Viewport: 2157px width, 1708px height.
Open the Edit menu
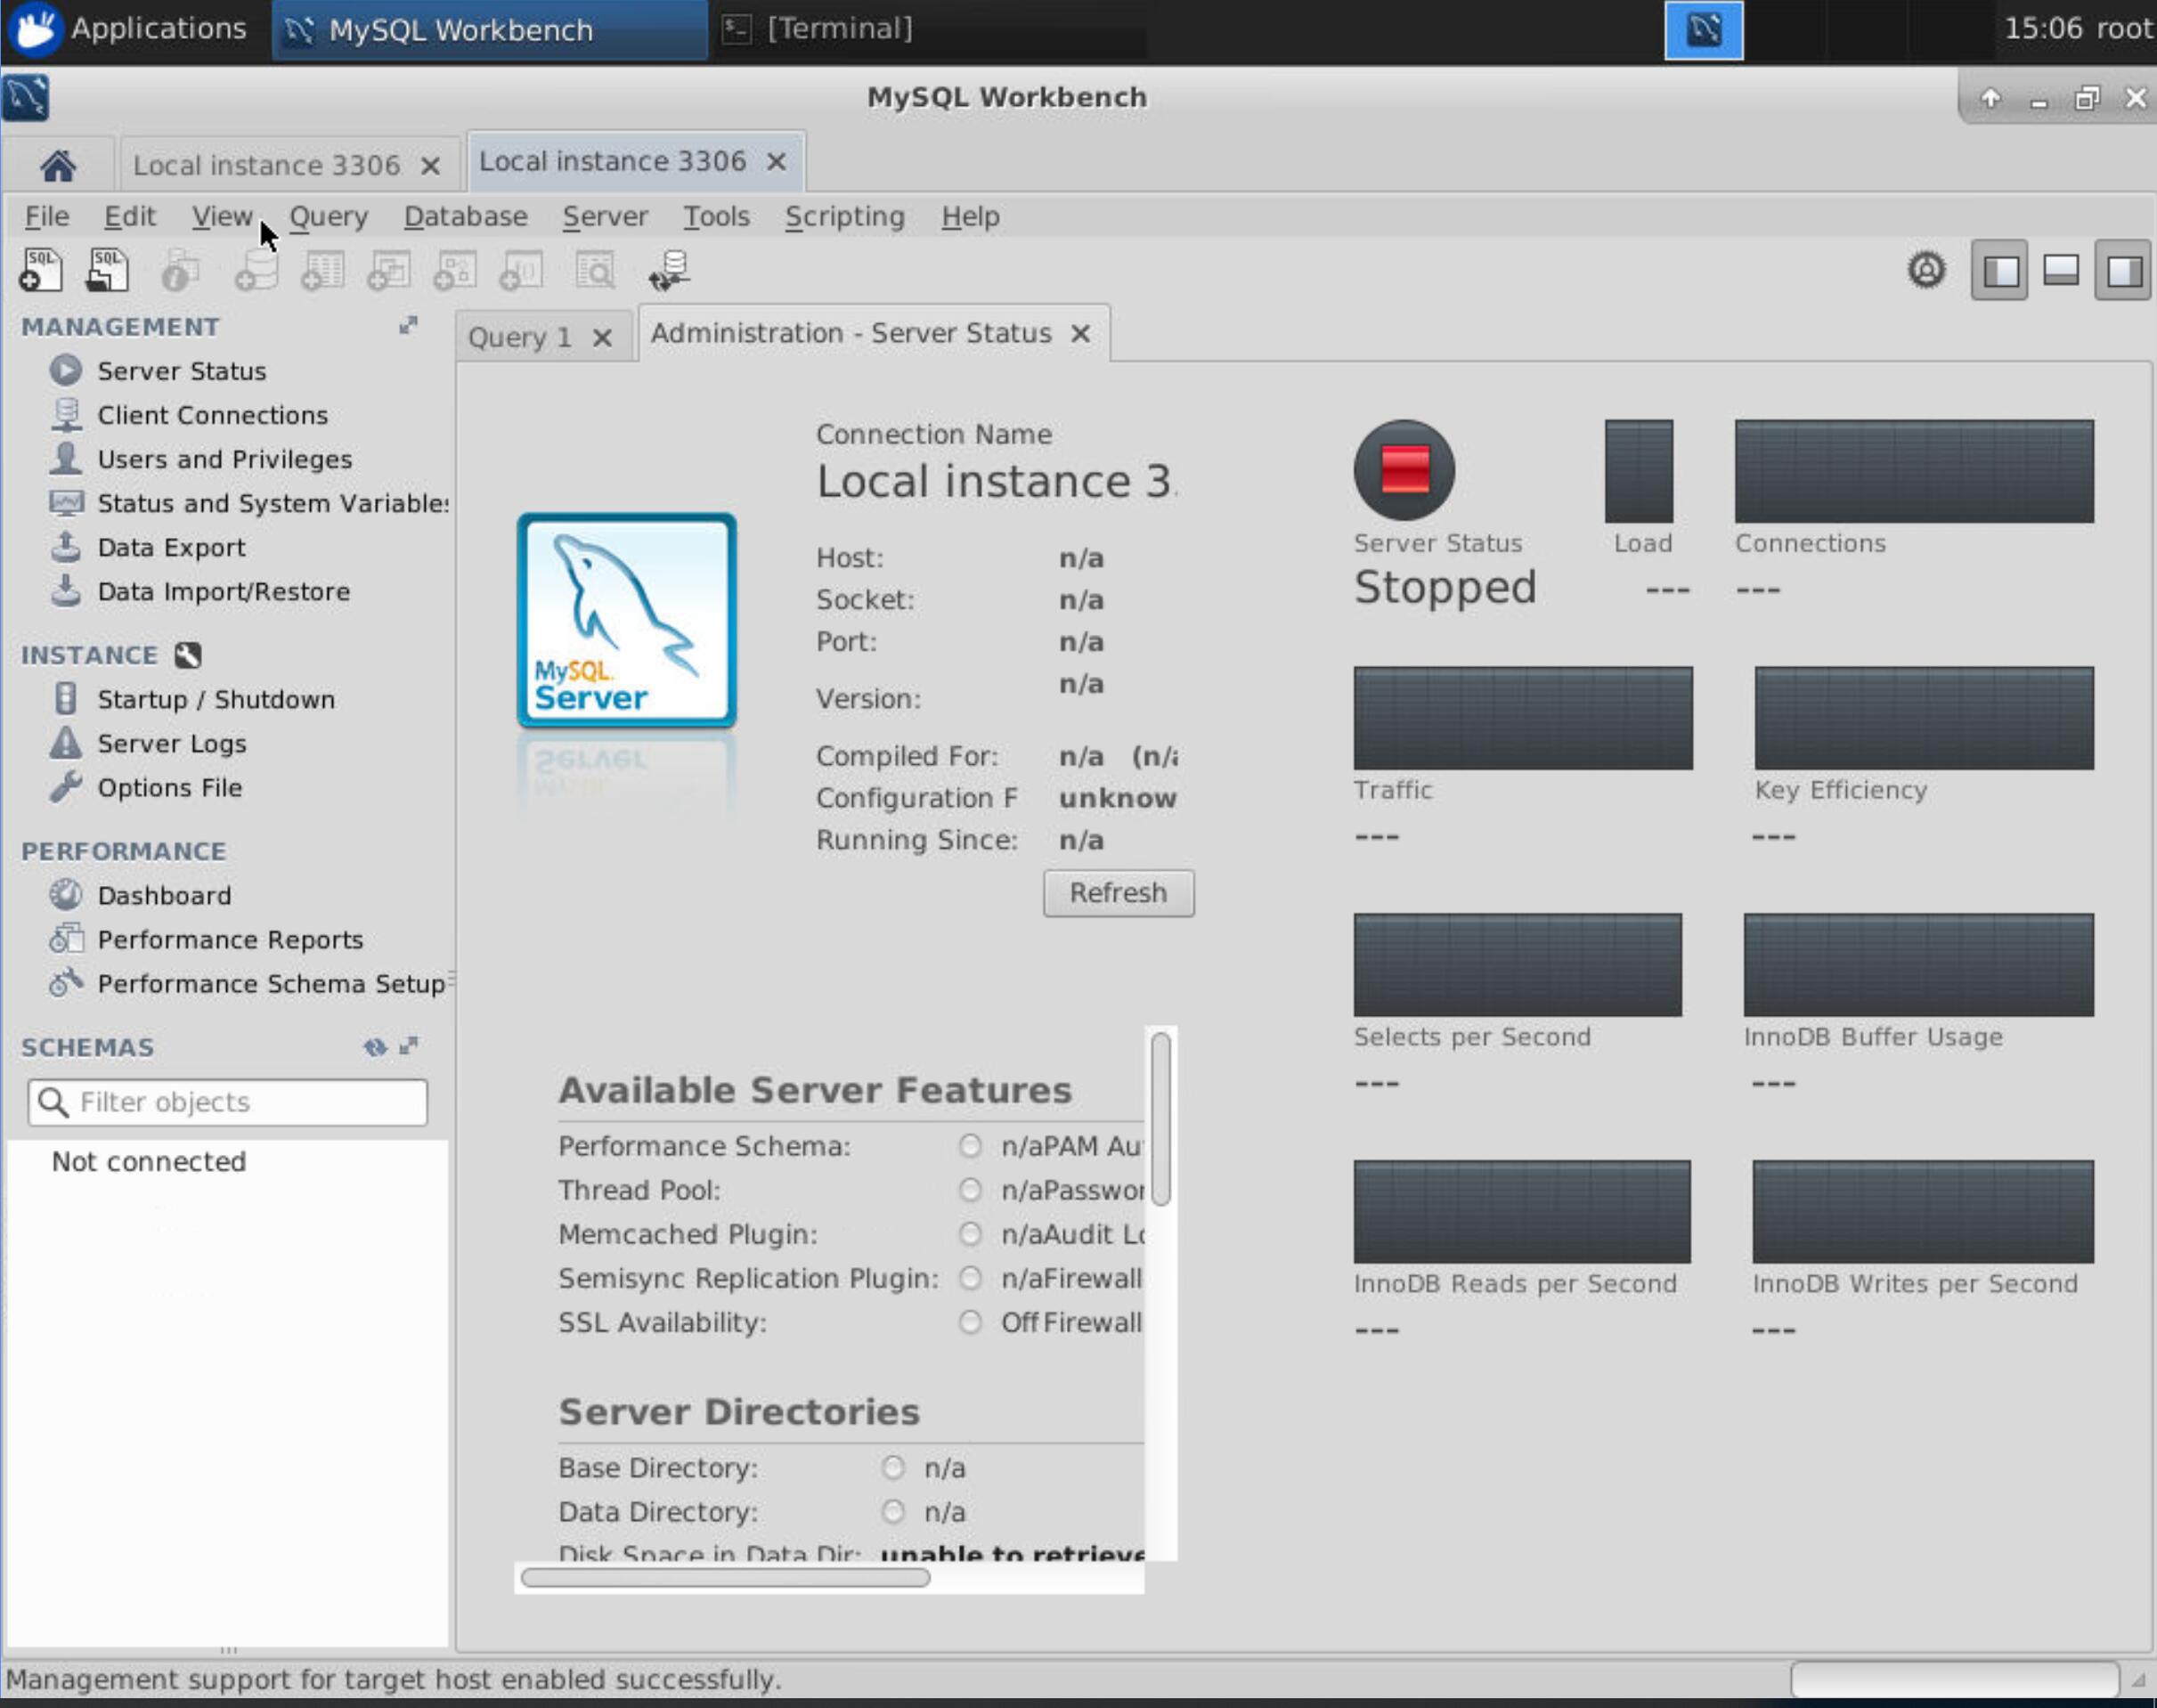[130, 216]
